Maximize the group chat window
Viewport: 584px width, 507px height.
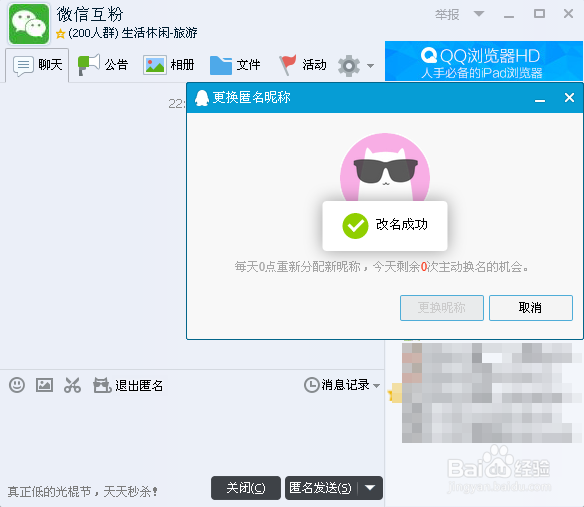tap(539, 14)
